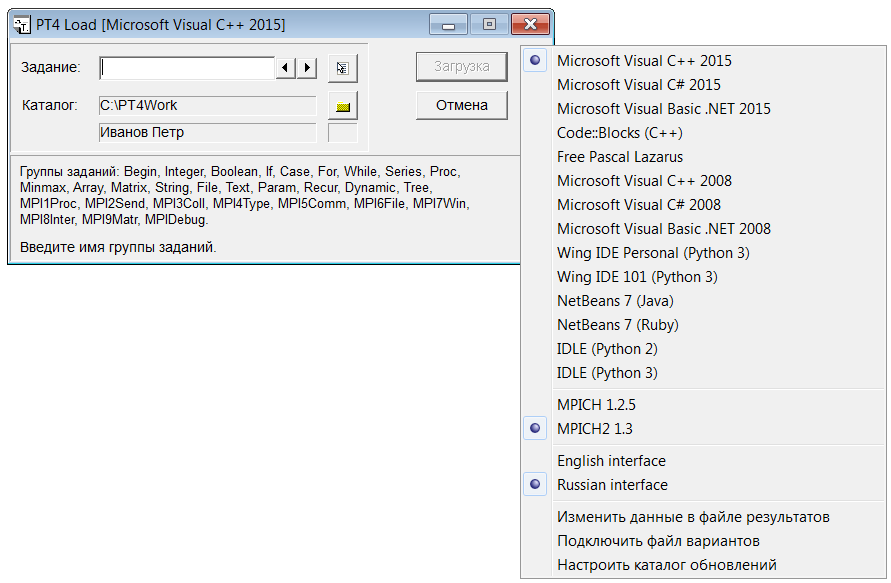The height and width of the screenshot is (583, 891).
Task: Click the PT4 Load title bar icon
Action: (x=22, y=25)
